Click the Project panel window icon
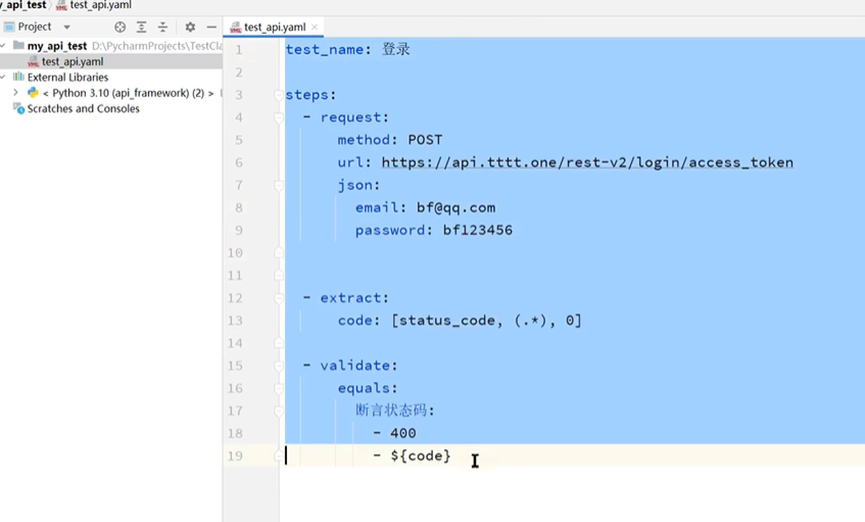The image size is (865, 522). pos(9,26)
